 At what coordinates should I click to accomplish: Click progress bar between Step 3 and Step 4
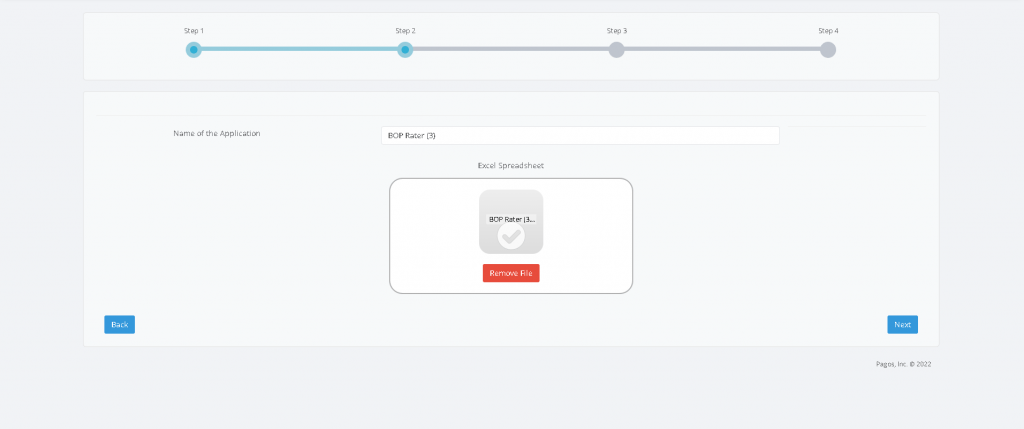pyautogui.click(x=722, y=50)
